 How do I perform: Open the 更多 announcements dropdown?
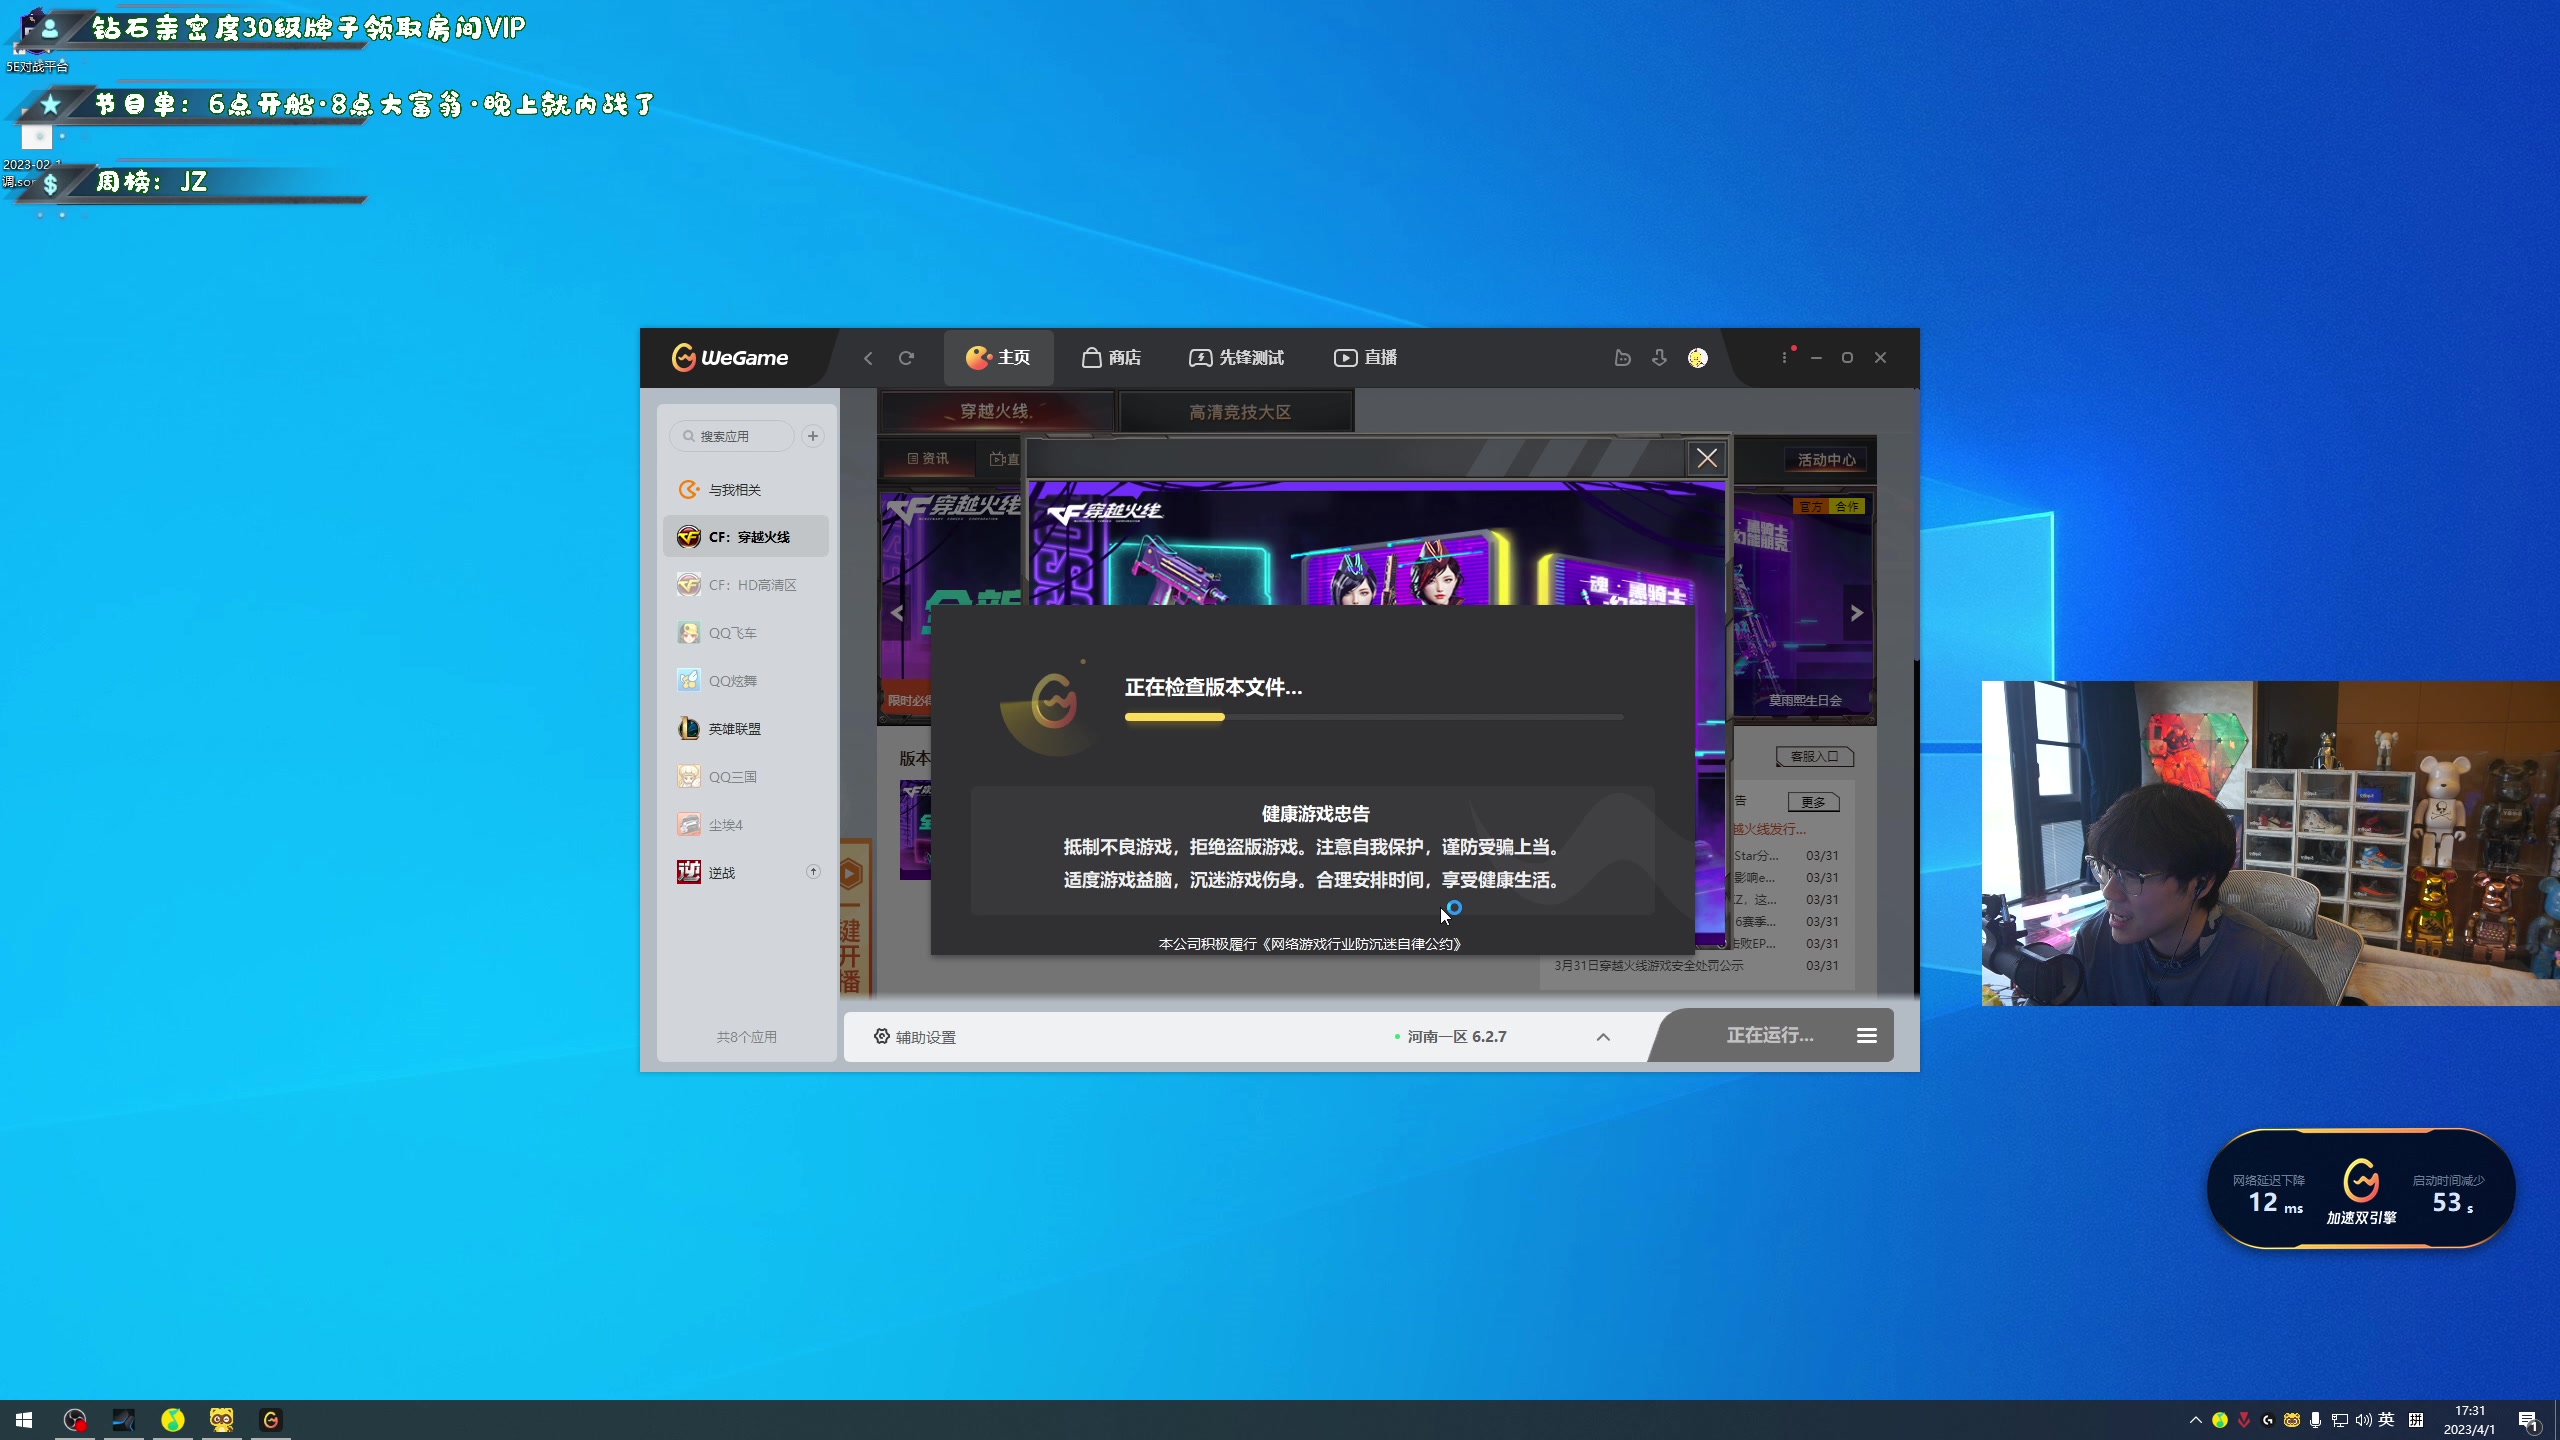coord(1813,801)
